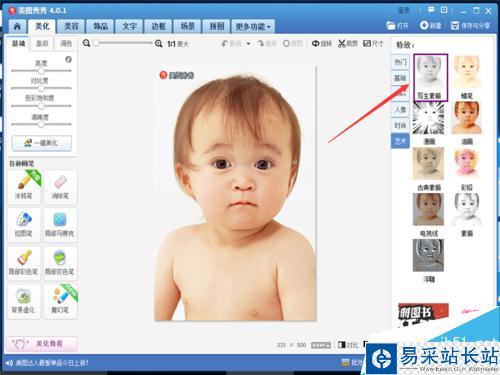The height and width of the screenshot is (375, 500).
Task: Click the zoom slider handle
Action: 96,43
